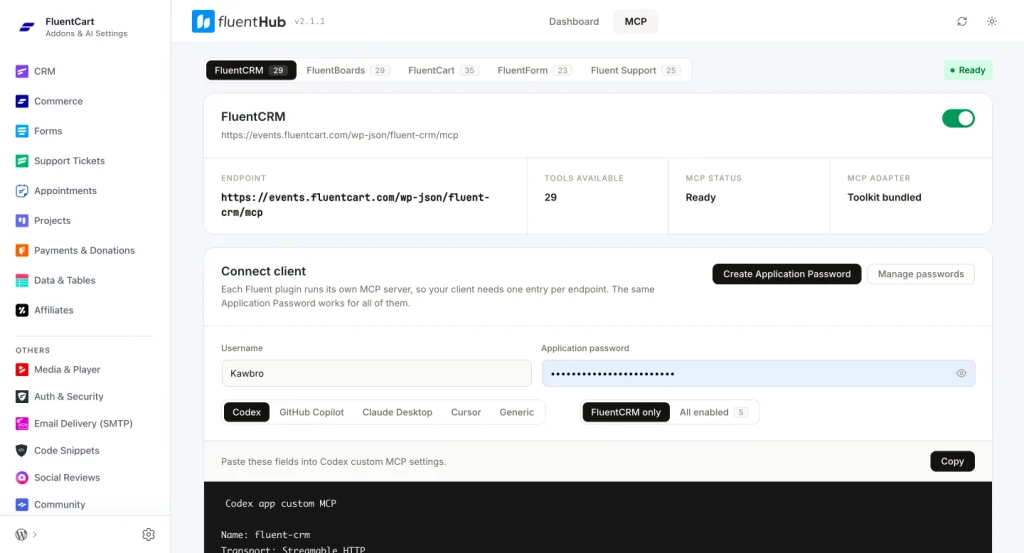Screen dimensions: 1024x553
Task: Select FluentCRM only scope option
Action: 626,412
